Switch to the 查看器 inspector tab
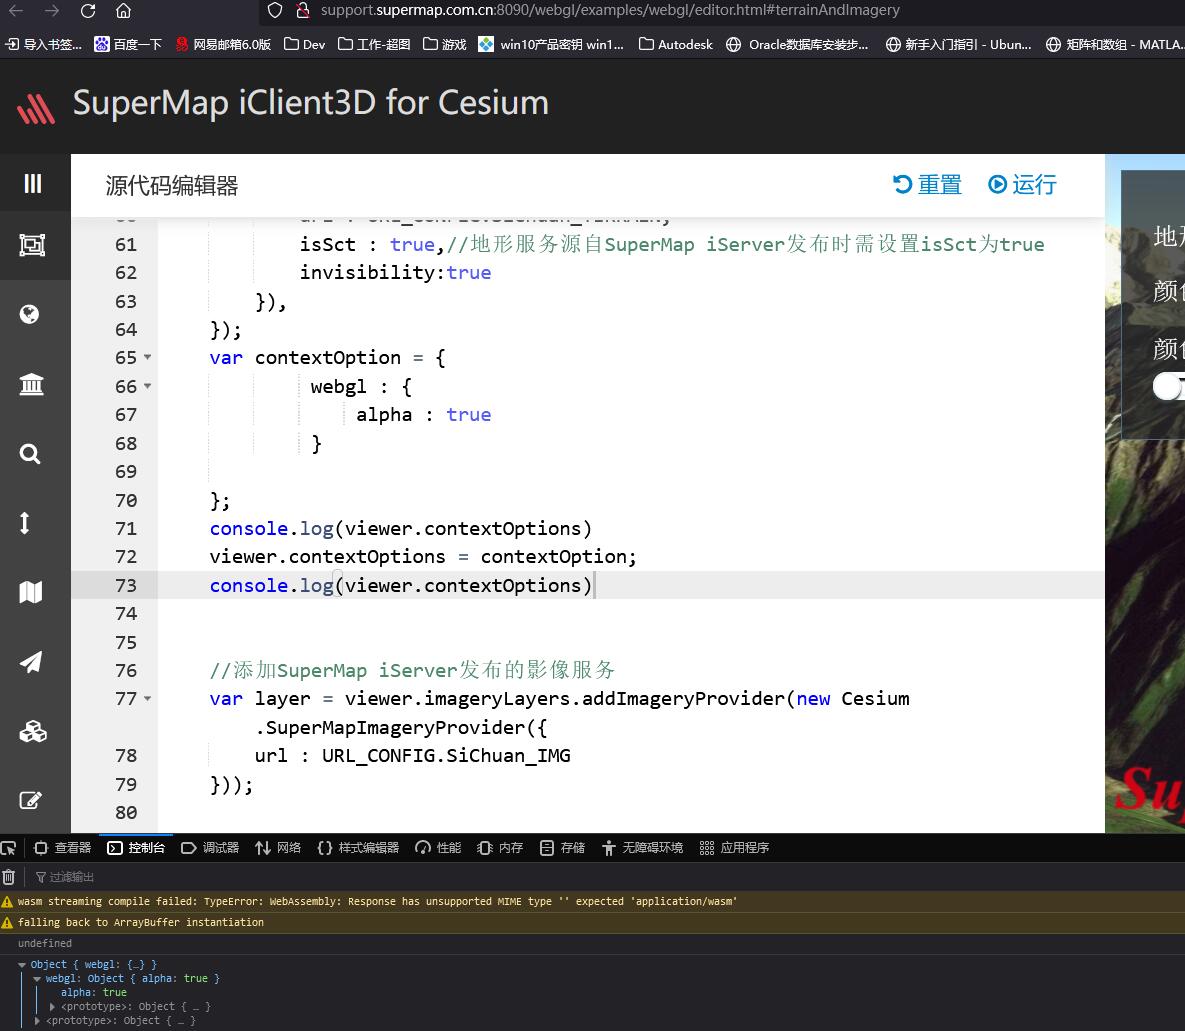The image size is (1185, 1031). 63,848
